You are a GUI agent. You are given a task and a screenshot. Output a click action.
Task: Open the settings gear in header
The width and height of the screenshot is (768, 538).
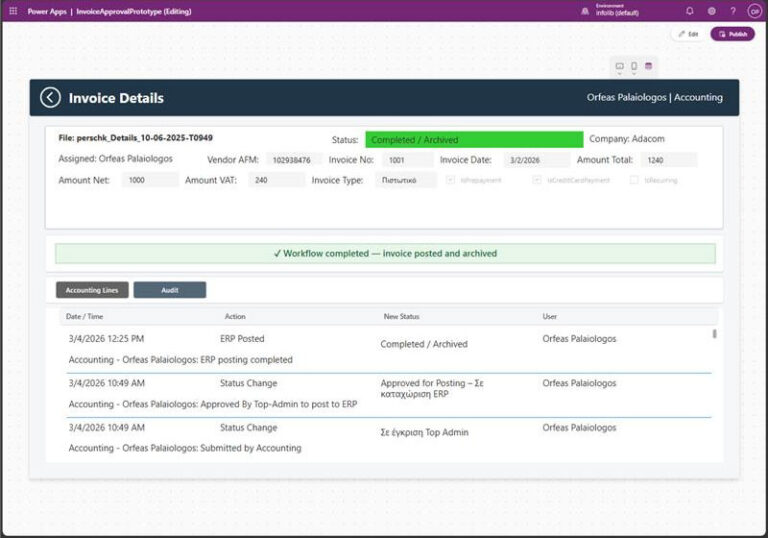click(711, 11)
